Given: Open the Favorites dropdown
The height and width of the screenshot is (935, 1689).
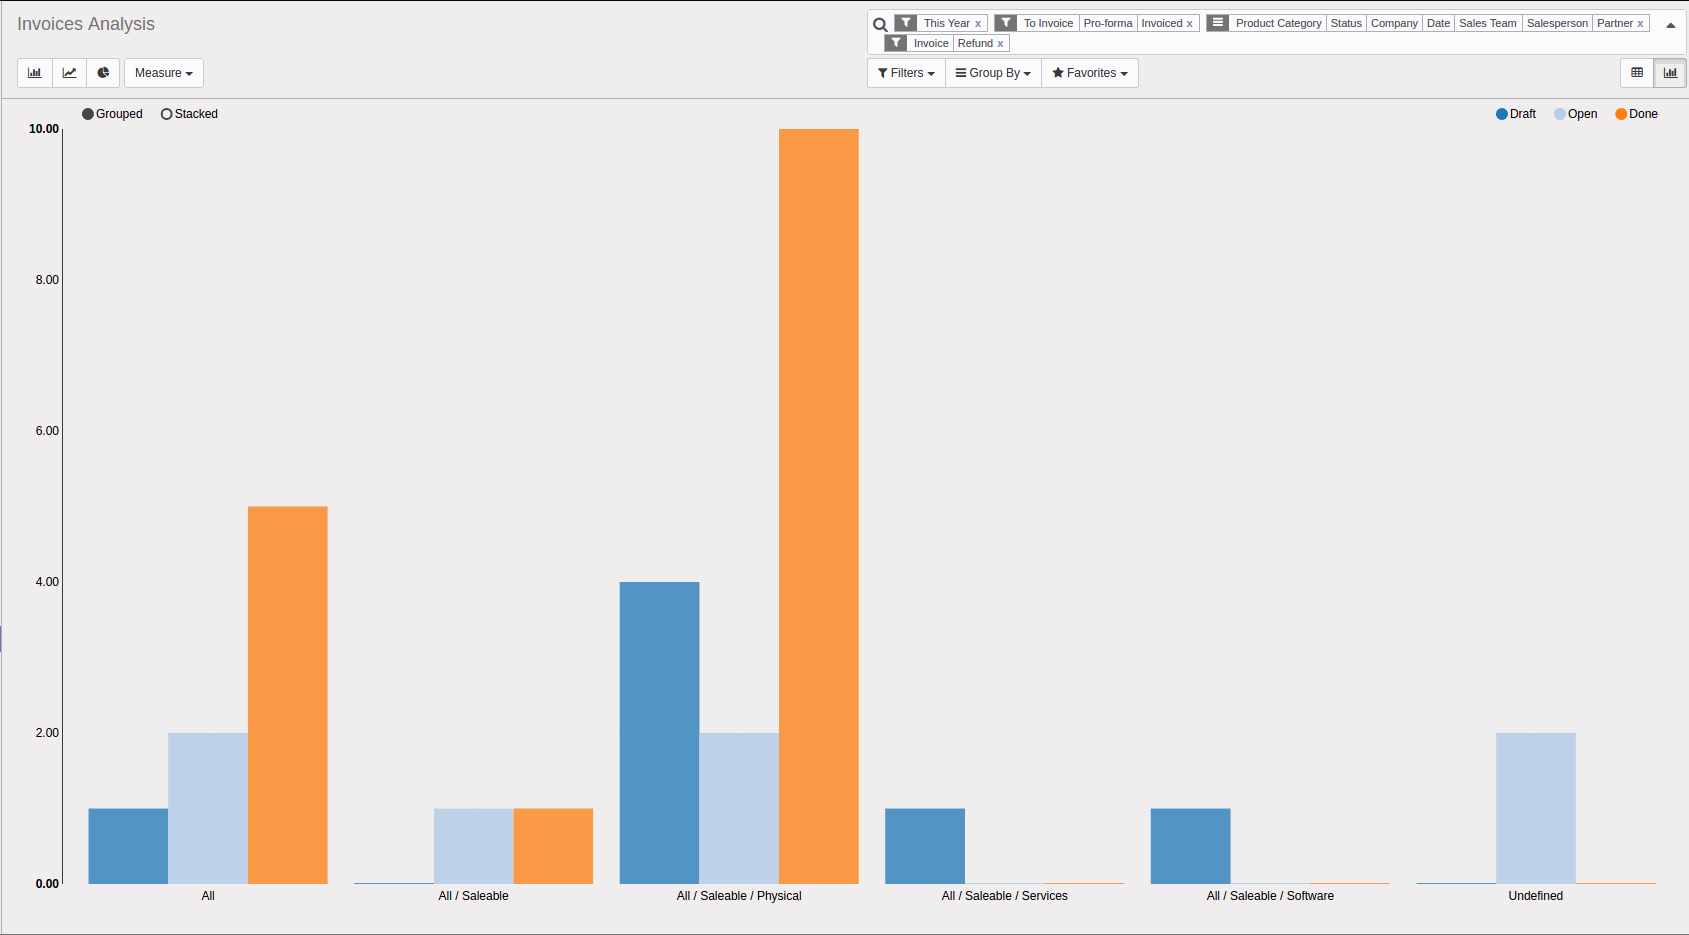Looking at the screenshot, I should point(1090,73).
